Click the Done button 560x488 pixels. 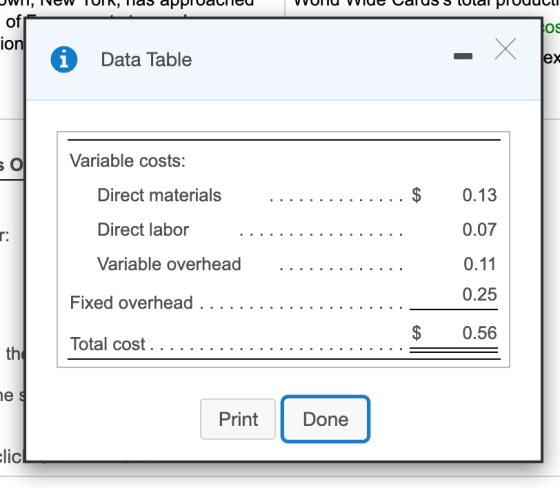325,419
